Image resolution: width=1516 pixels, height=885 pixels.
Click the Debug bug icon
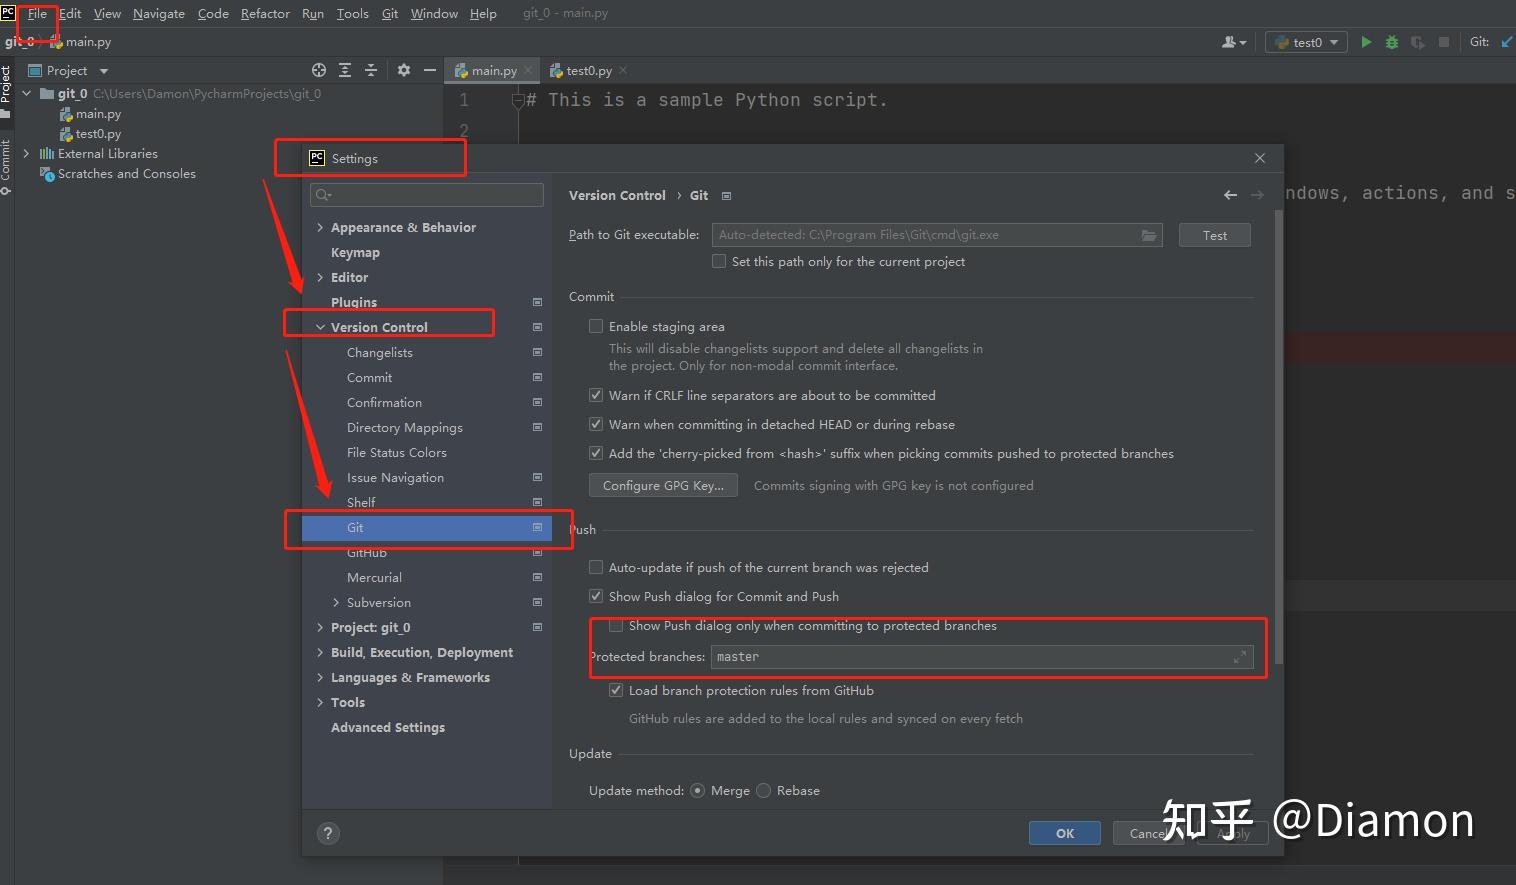tap(1391, 42)
